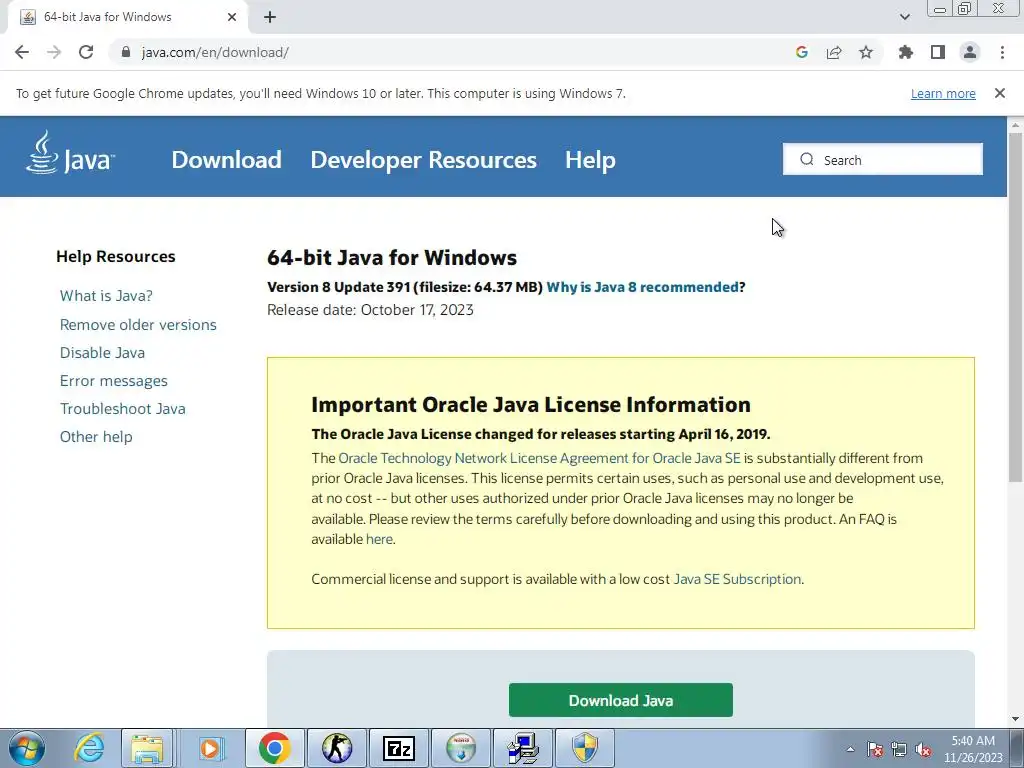Image resolution: width=1024 pixels, height=768 pixels.
Task: Click the search magnifier icon
Action: coord(807,159)
